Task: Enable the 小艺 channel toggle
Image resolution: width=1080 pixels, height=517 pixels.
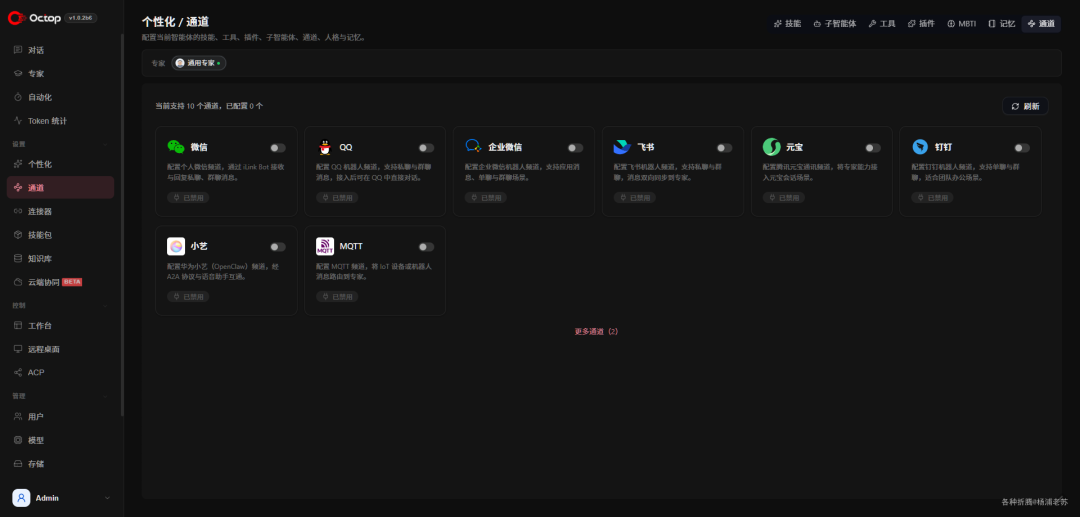Action: 278,247
